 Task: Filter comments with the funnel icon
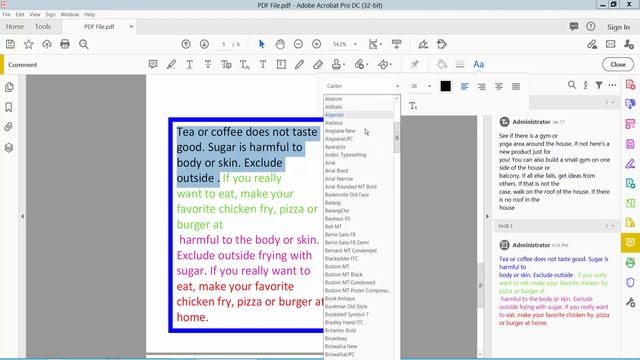(599, 85)
